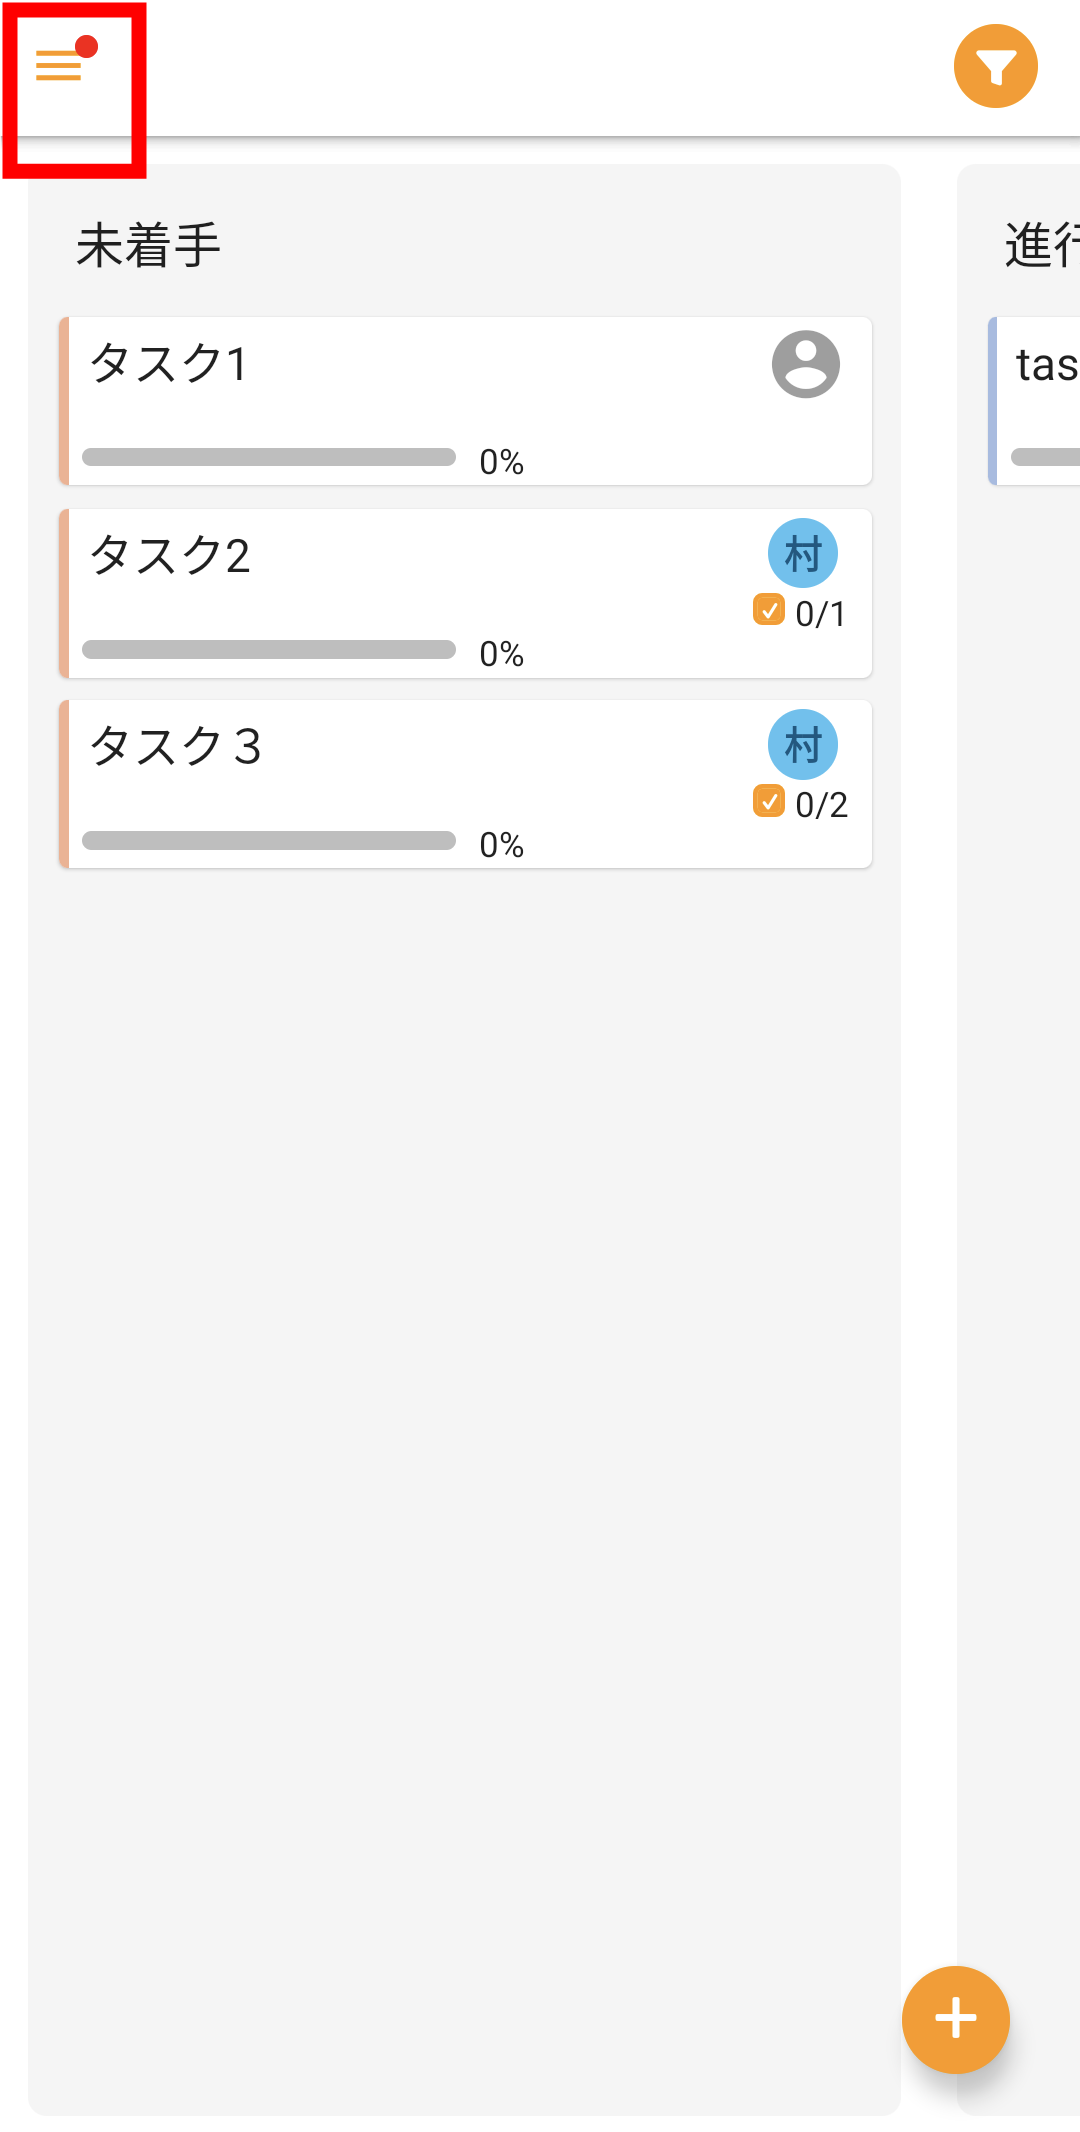The height and width of the screenshot is (2132, 1080).
Task: Select the 未着手 column header
Action: [x=148, y=245]
